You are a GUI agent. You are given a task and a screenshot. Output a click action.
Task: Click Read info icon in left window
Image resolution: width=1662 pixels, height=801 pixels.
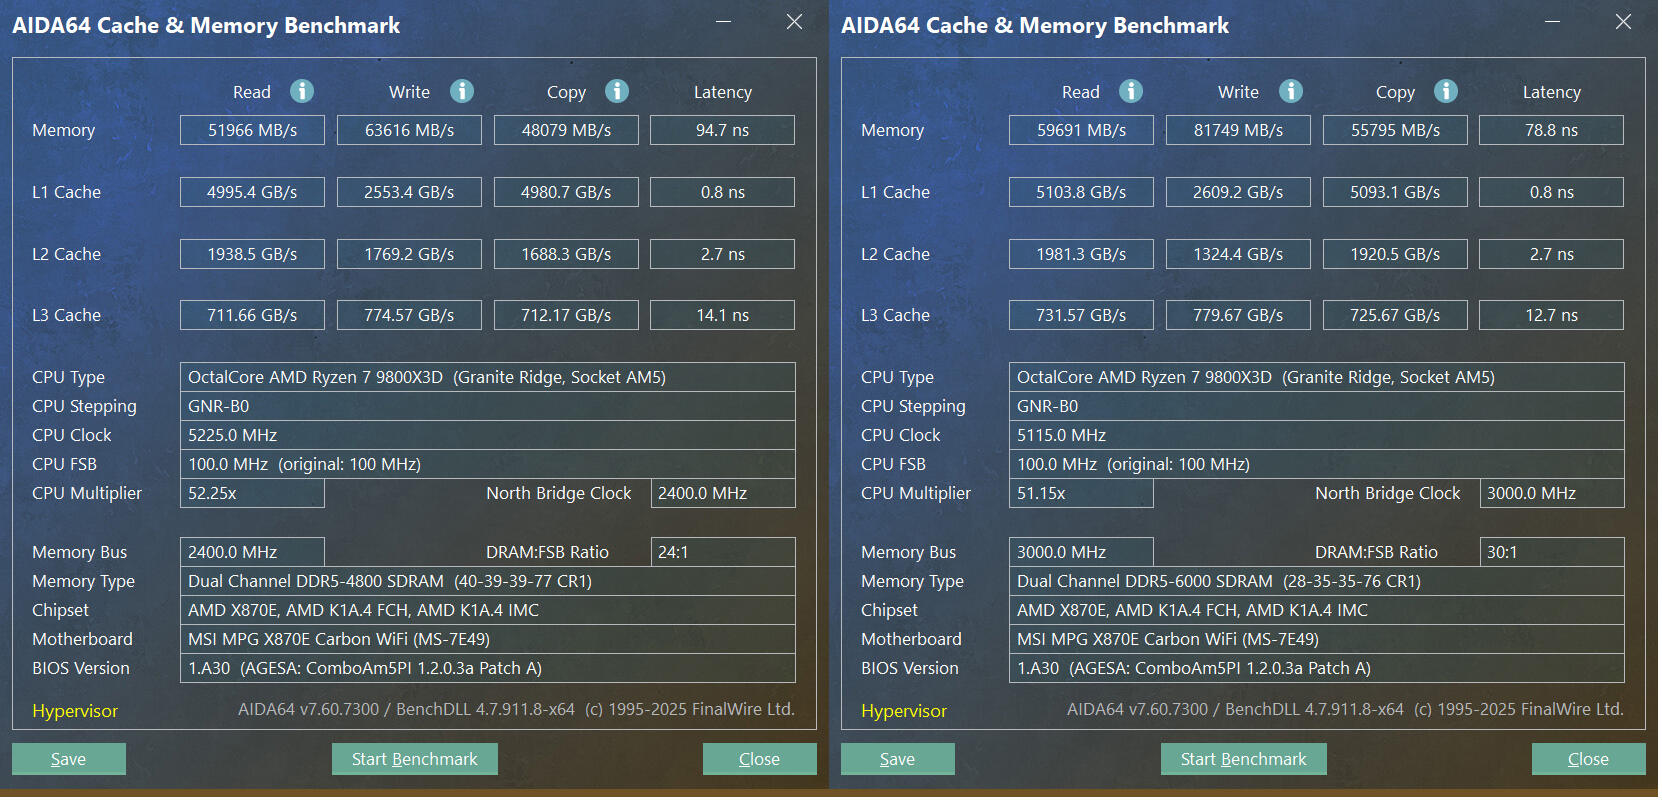pos(302,91)
